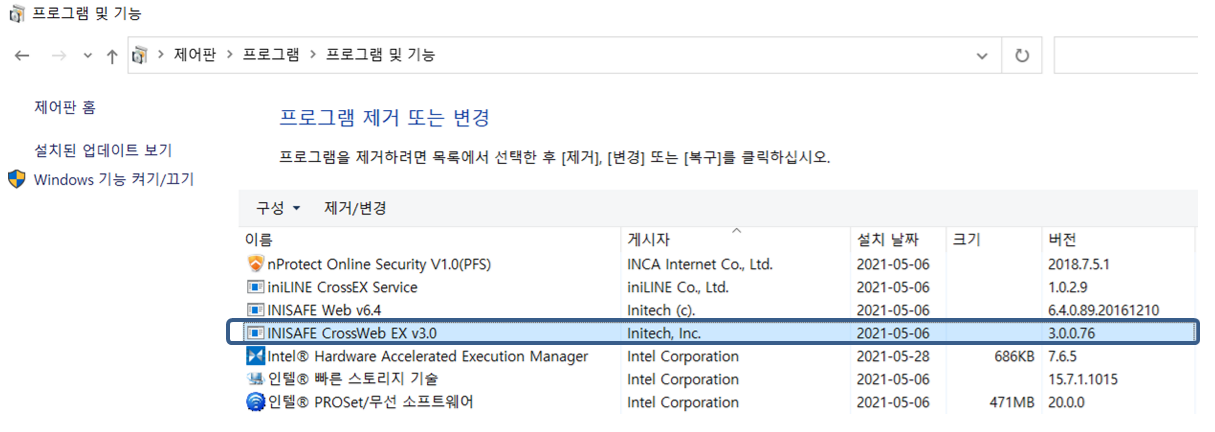Click the iniLINE CrossEX Service program icon
This screenshot has height=432, width=1215.
pos(255,288)
